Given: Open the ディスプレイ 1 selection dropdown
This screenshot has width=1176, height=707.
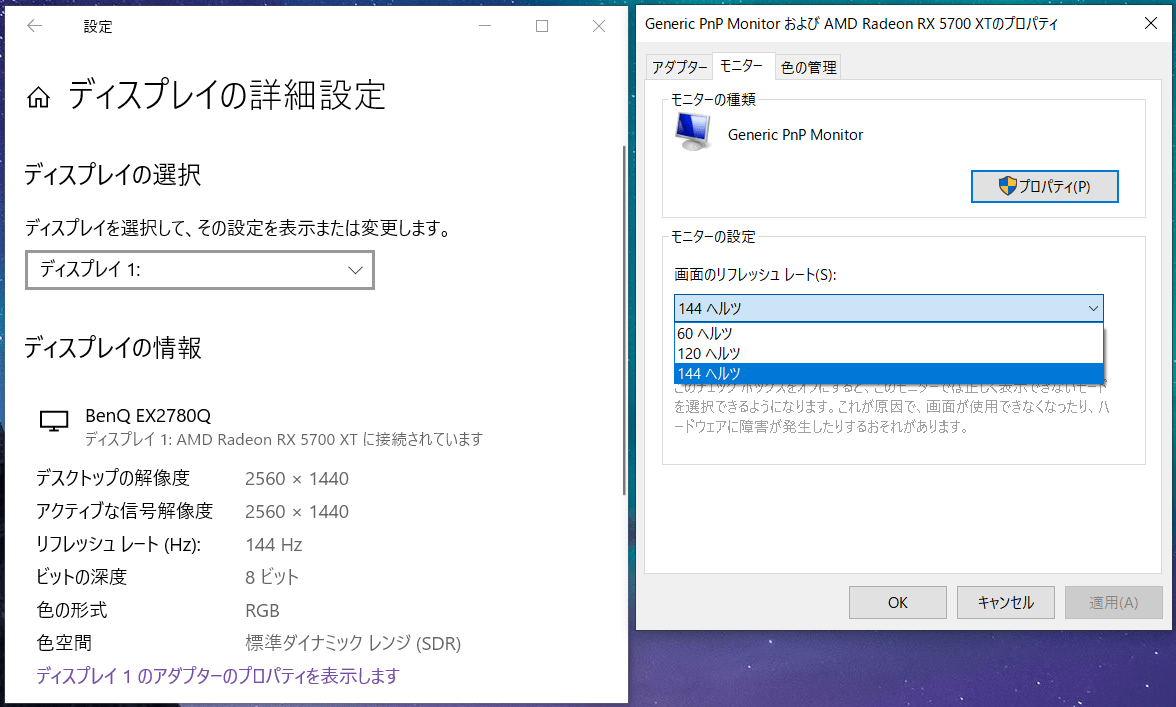Looking at the screenshot, I should (x=200, y=270).
